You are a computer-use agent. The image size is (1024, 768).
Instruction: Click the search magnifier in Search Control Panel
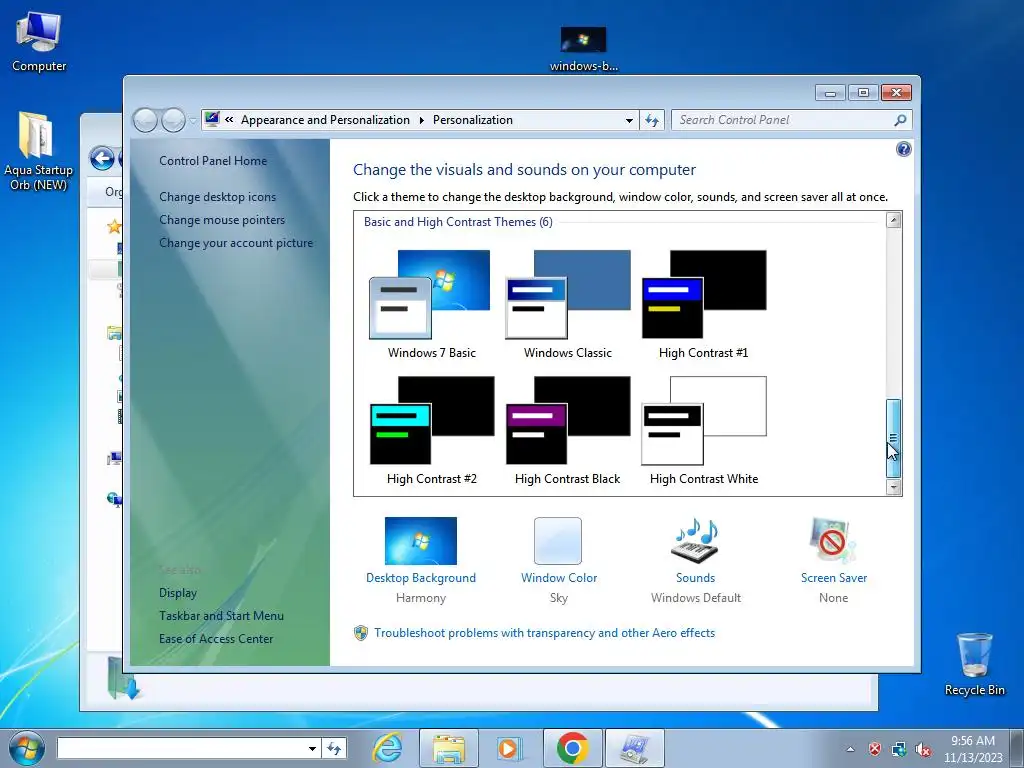900,120
